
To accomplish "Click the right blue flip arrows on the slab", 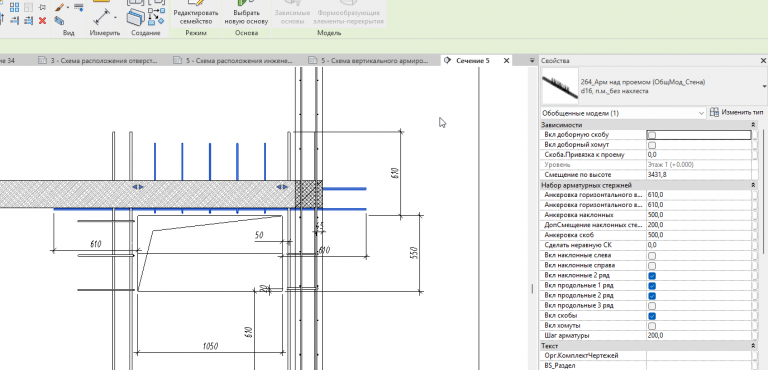I will (x=282, y=187).
